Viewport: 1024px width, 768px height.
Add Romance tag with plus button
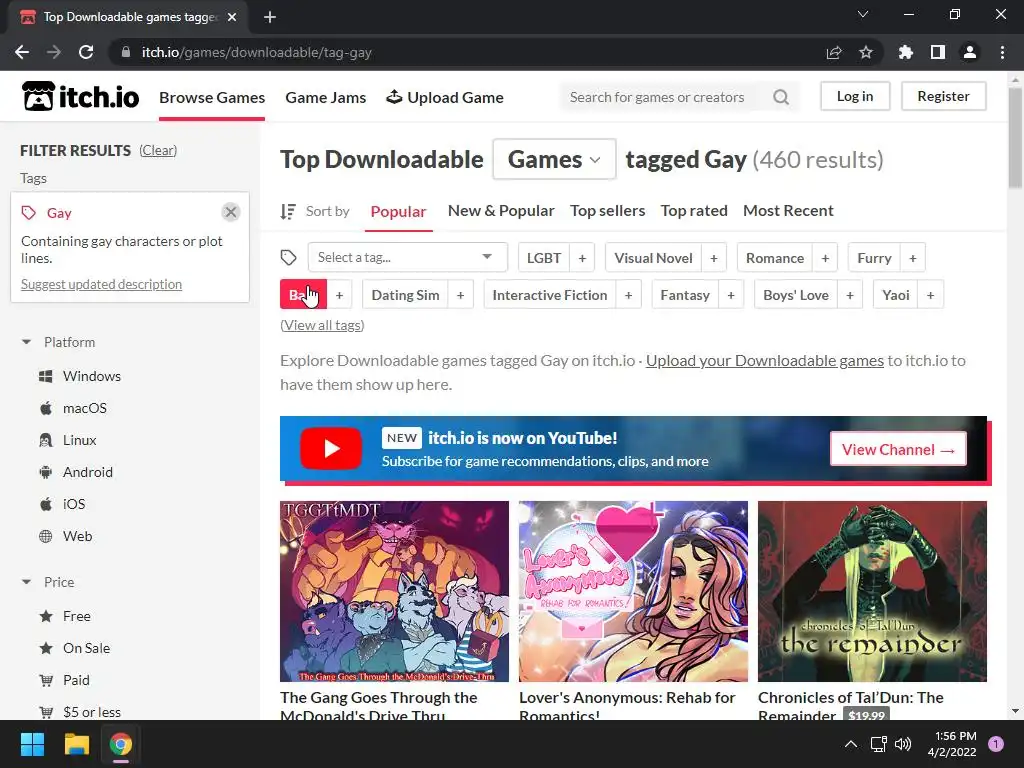(825, 258)
